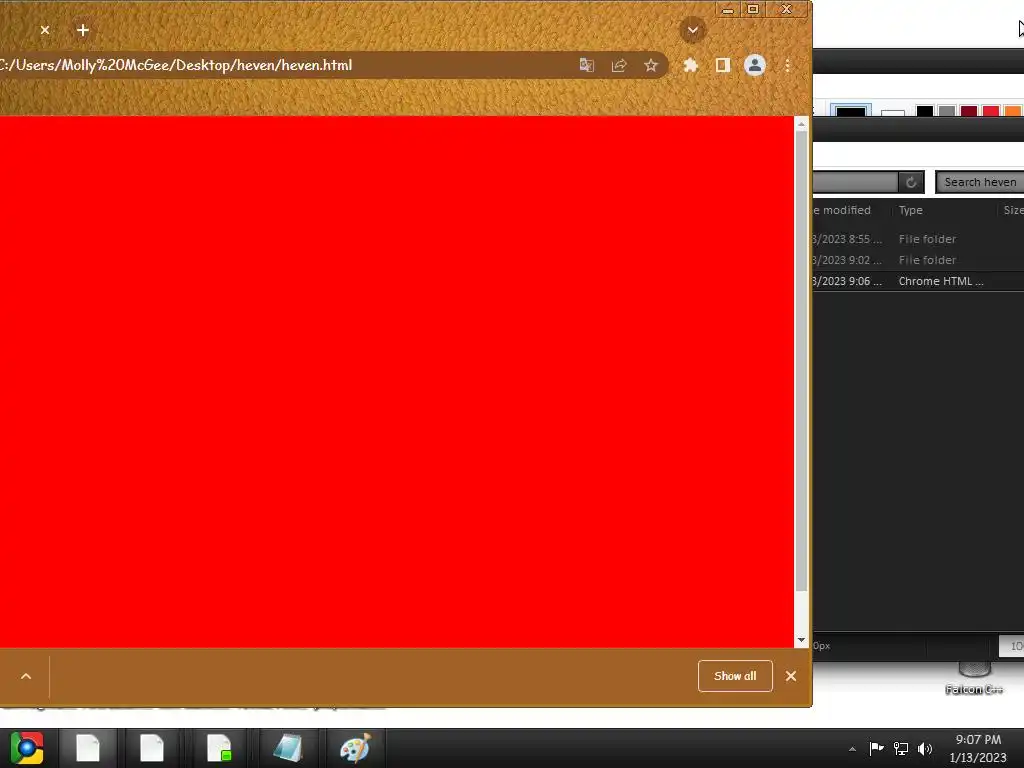Click the vertical scrollbar thumb in Chrome
The image size is (1024, 768).
point(801,360)
